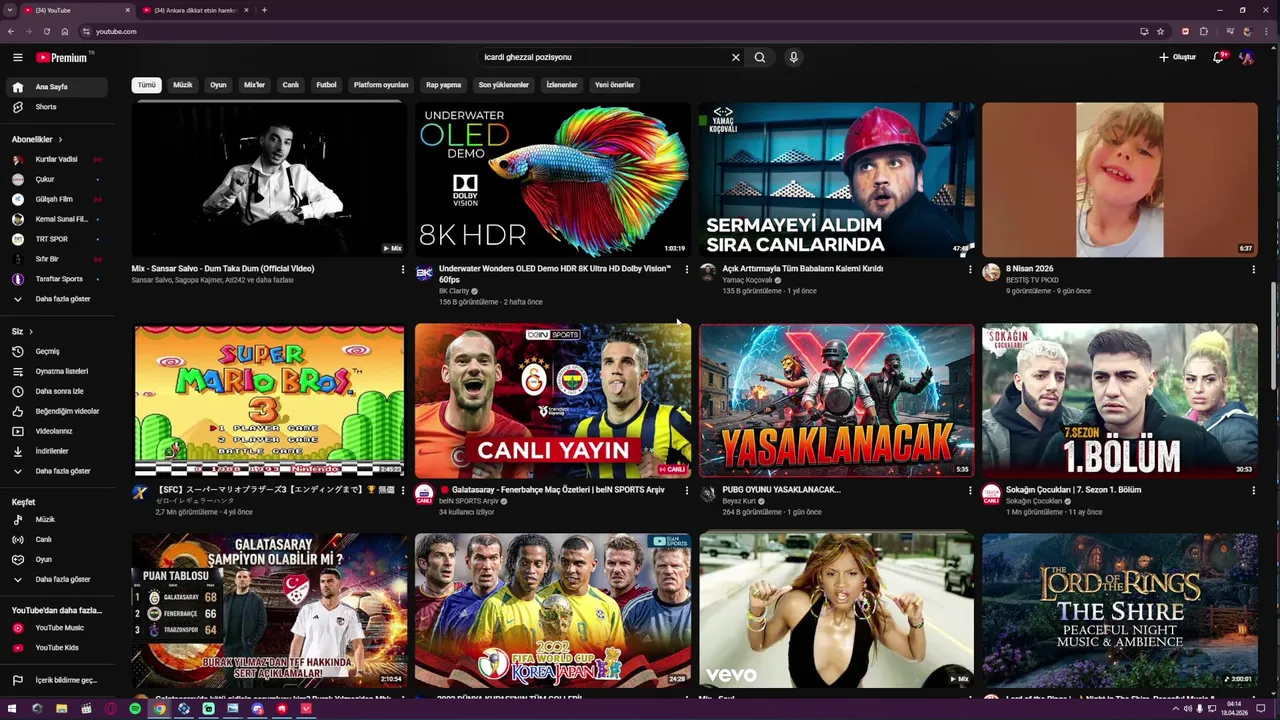Bookmark page with star icon
This screenshot has width=1280, height=720.
point(1160,31)
